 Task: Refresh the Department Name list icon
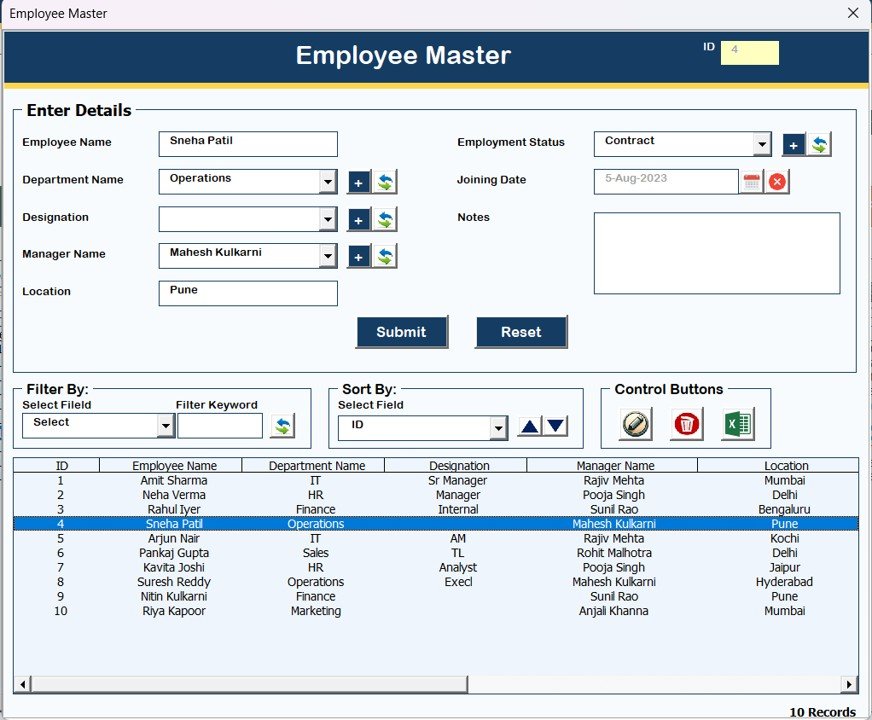point(385,182)
